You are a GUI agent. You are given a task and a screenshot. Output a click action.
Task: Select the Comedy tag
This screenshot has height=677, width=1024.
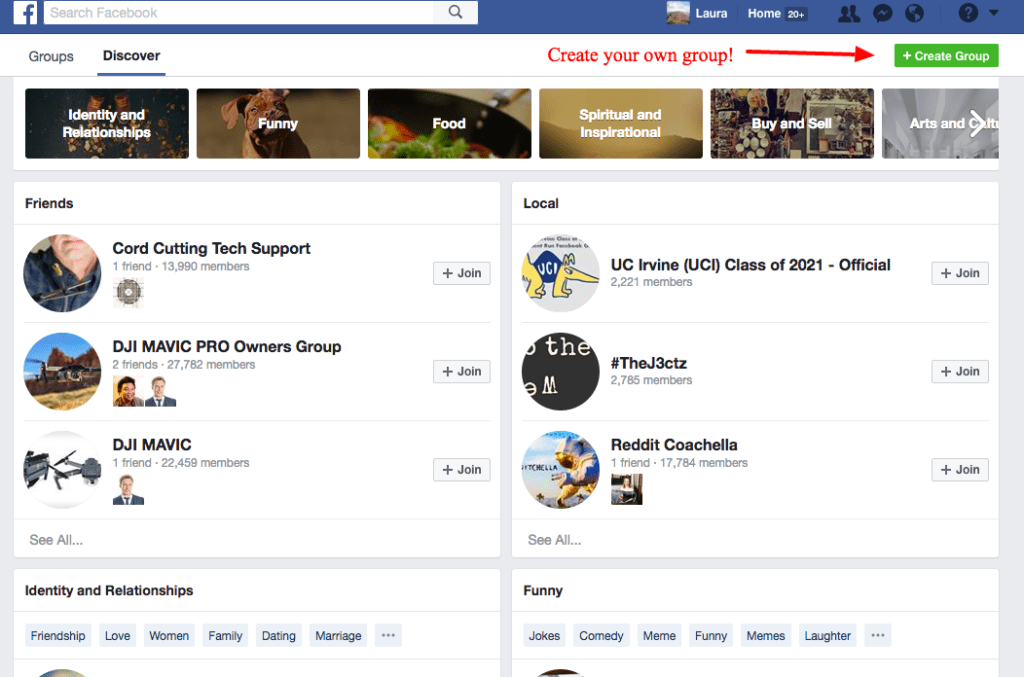point(601,635)
